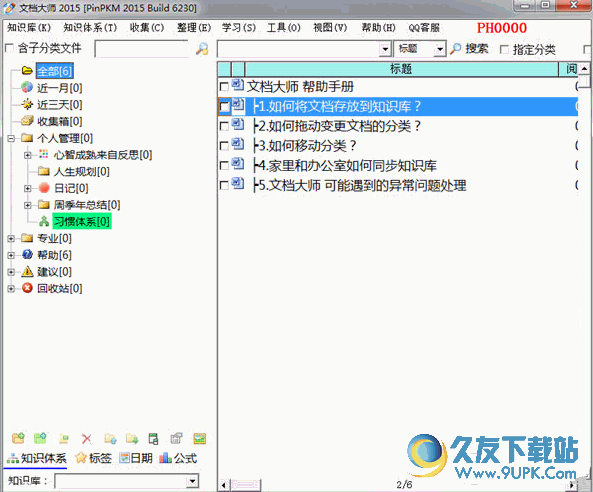Toggle the 指定分类 checkbox
This screenshot has height=492, width=593.
(504, 50)
